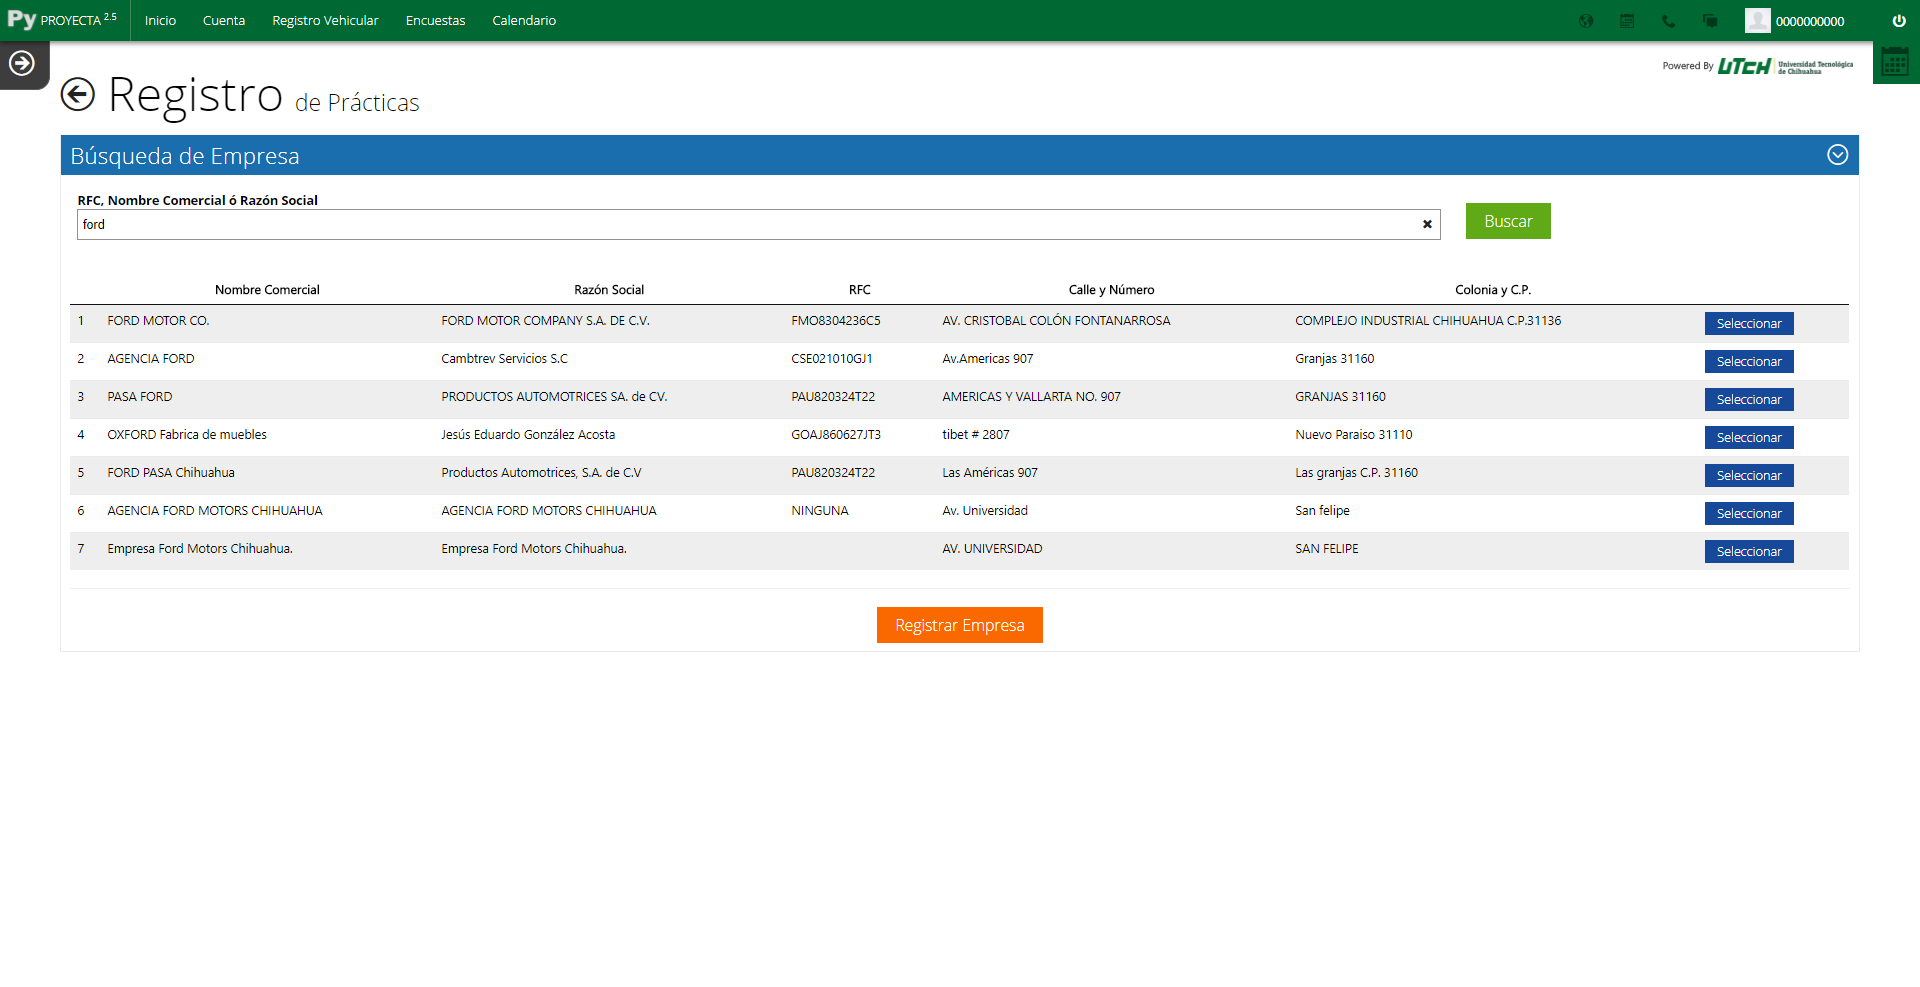This screenshot has height=987, width=1920.
Task: Click the Colonia y C.P. column header
Action: tap(1493, 290)
